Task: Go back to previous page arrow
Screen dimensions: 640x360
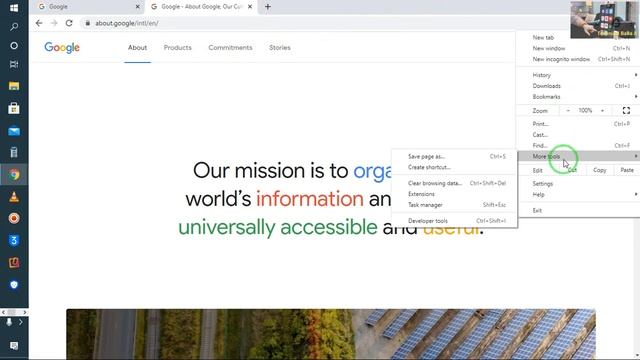Action: coord(39,23)
